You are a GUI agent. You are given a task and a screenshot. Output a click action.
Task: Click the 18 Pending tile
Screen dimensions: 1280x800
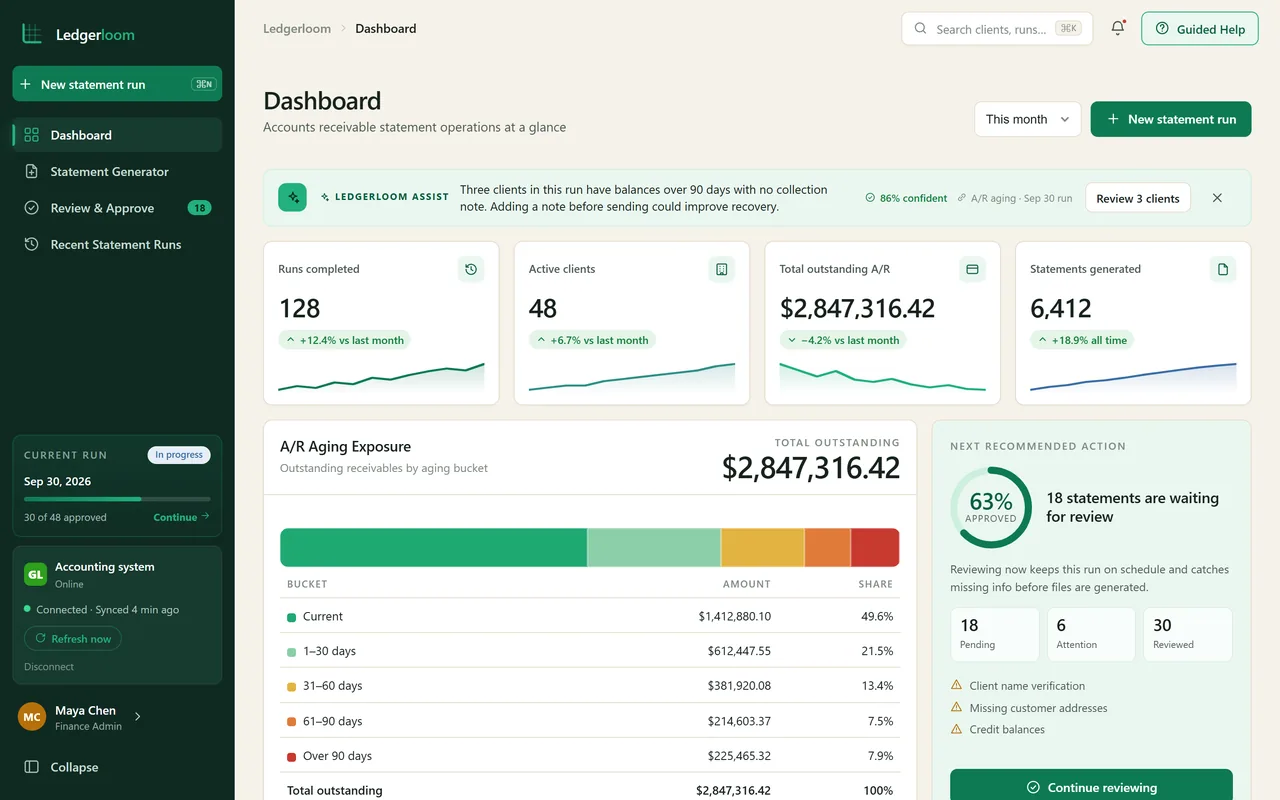pyautogui.click(x=995, y=634)
